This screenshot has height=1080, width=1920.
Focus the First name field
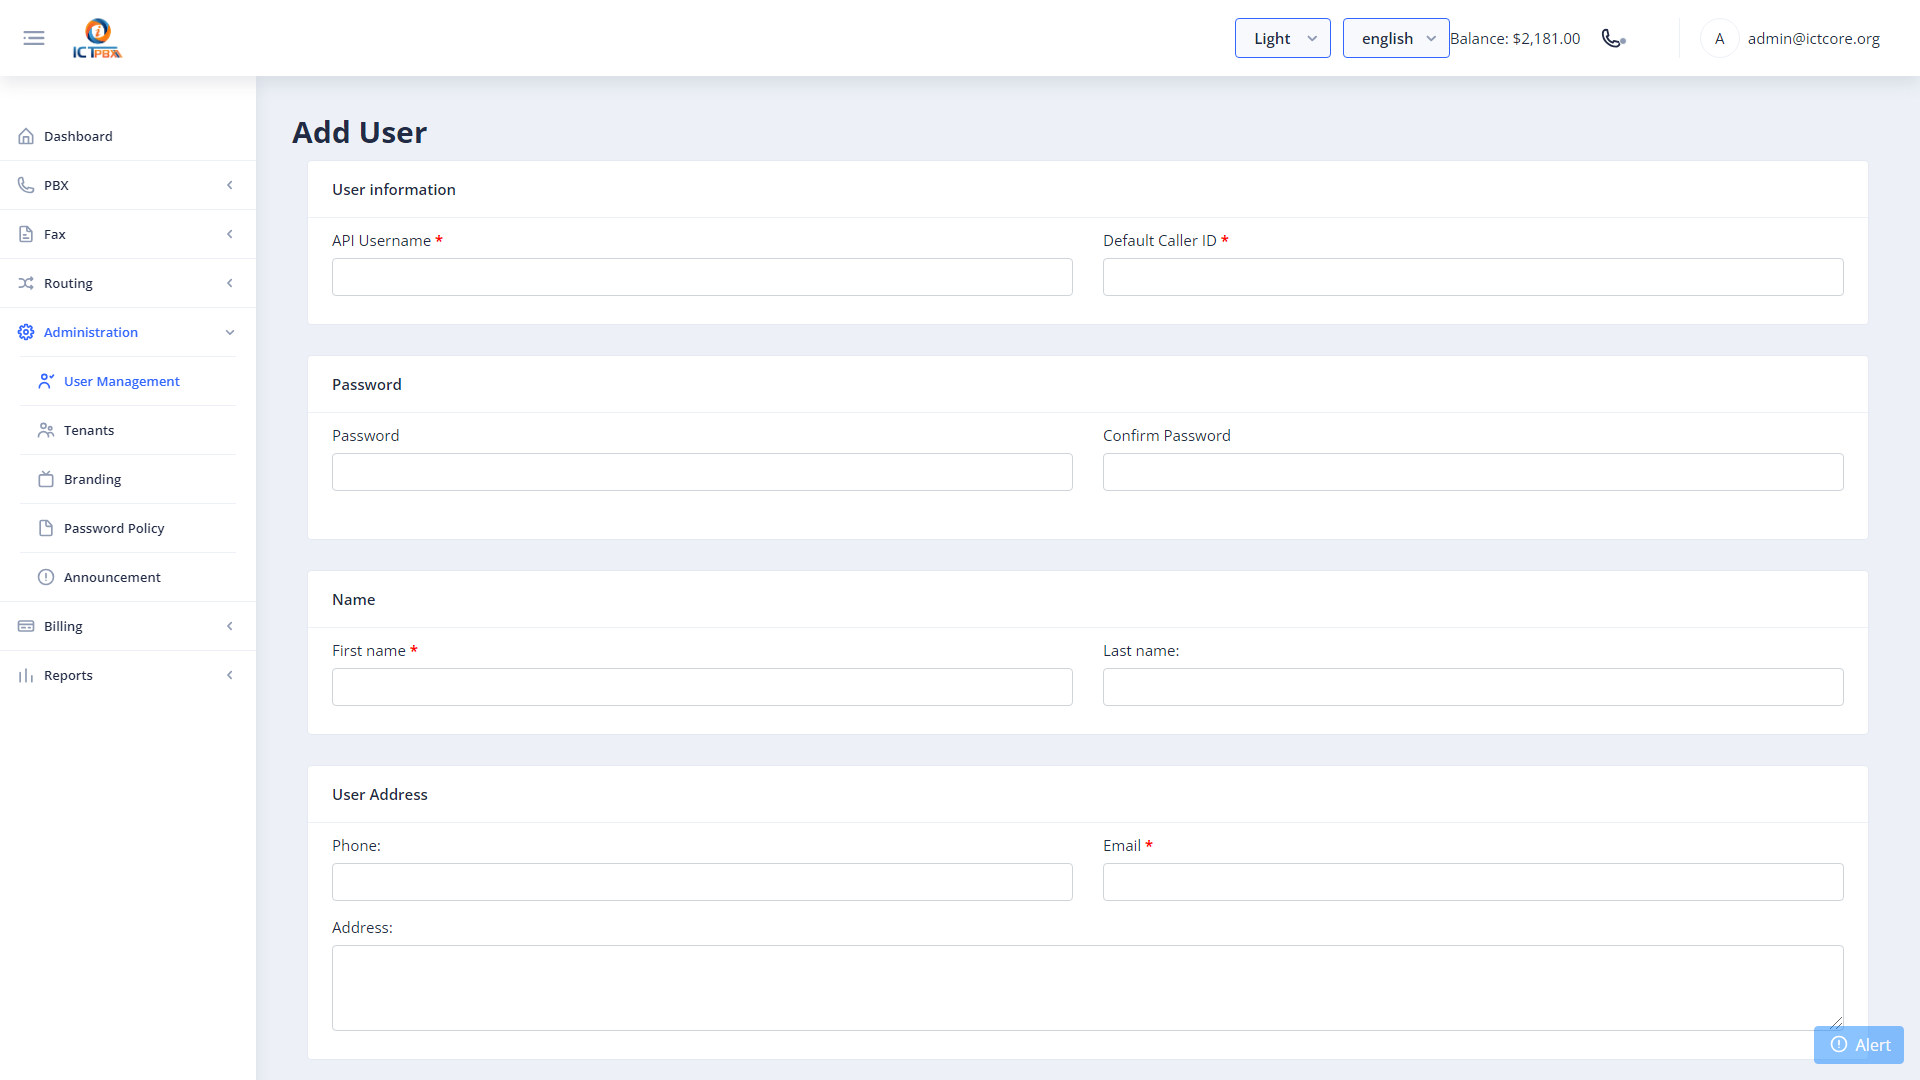pos(702,687)
